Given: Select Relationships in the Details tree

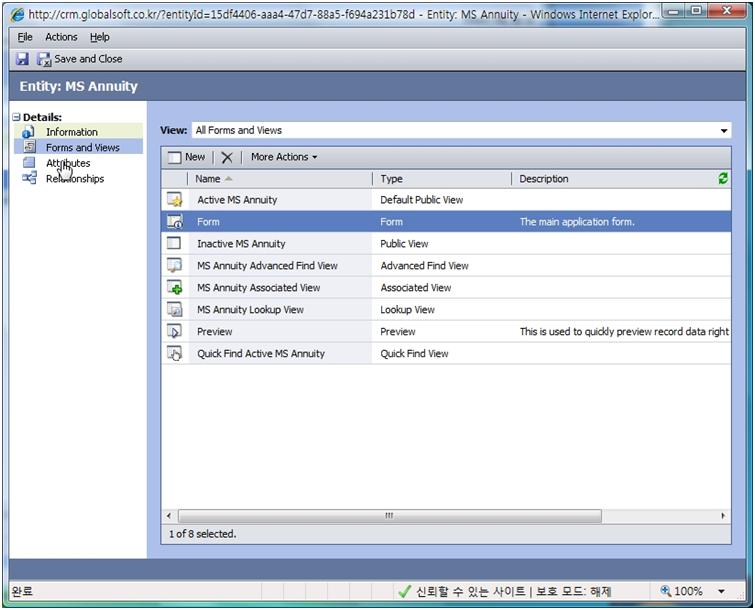Looking at the screenshot, I should tap(75, 179).
